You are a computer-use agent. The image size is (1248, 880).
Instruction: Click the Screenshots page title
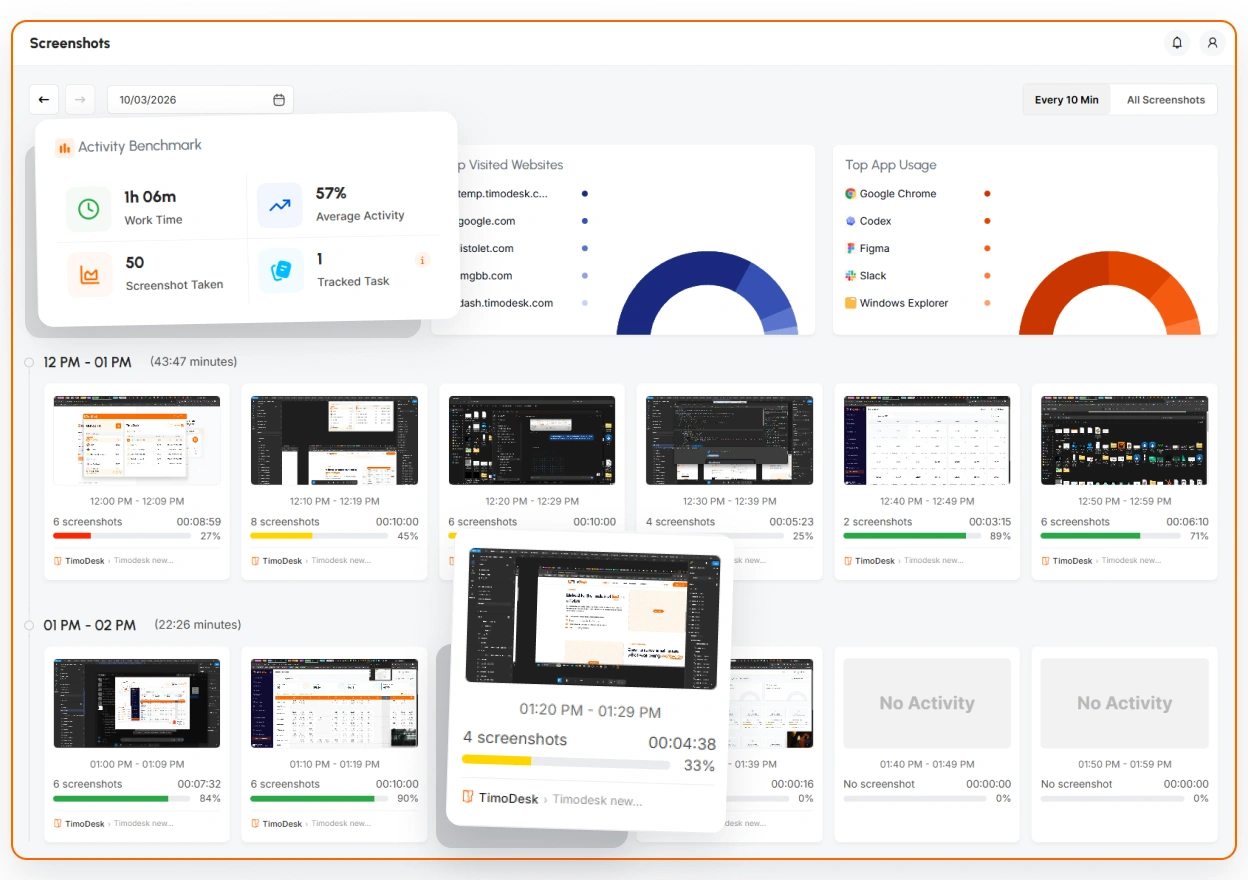(70, 43)
